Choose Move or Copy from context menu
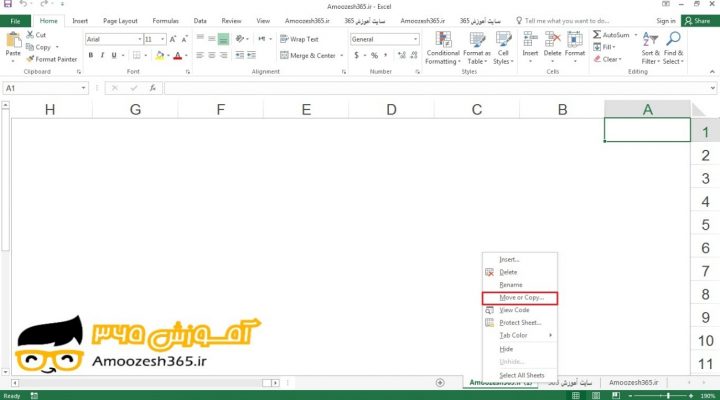This screenshot has height=400, width=720. point(520,298)
